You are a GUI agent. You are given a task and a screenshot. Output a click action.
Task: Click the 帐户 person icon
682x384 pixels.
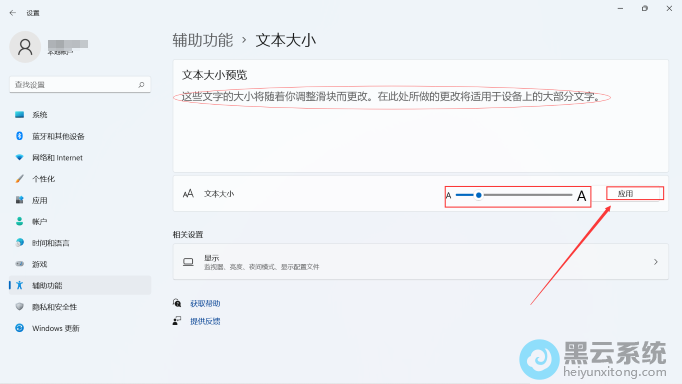tap(20, 221)
